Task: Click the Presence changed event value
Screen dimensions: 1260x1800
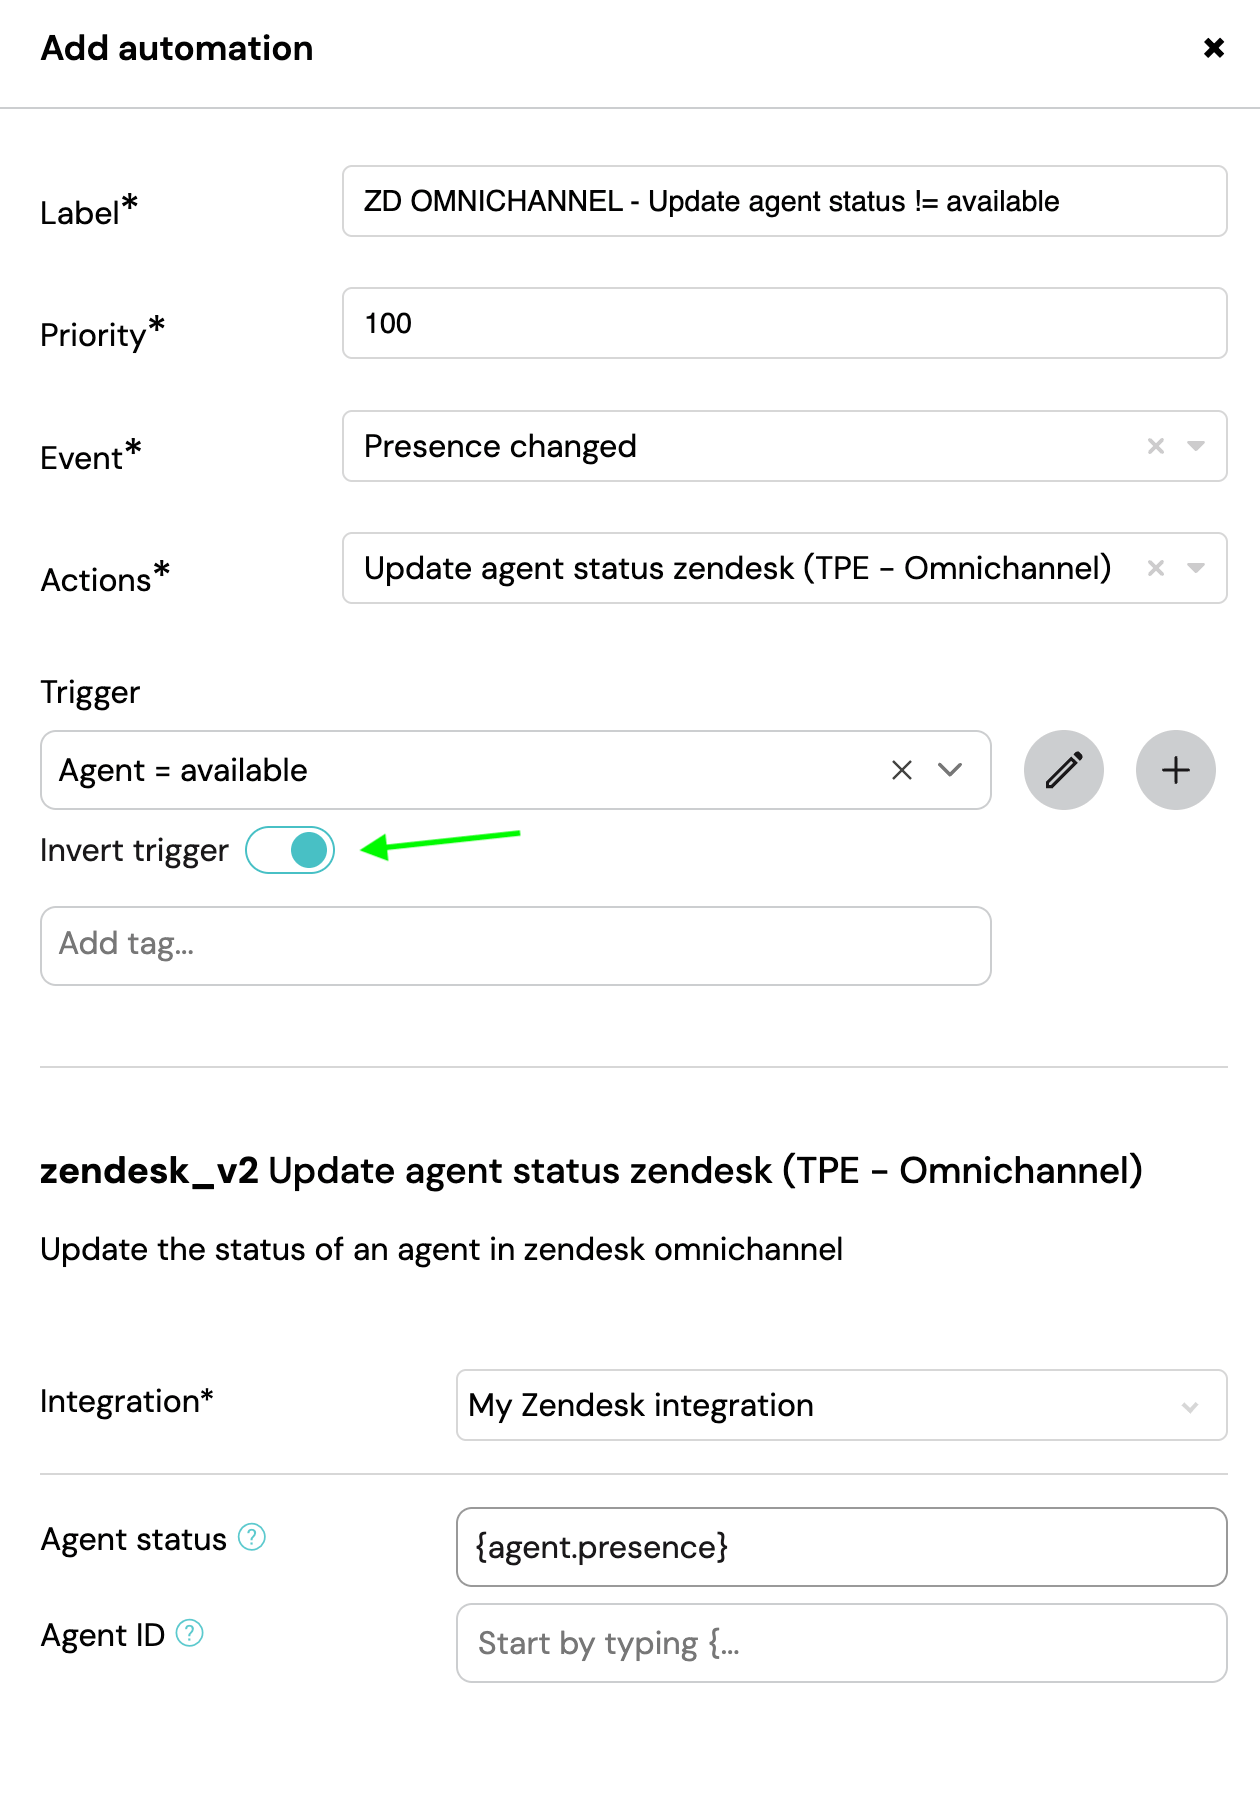Action: tap(500, 446)
